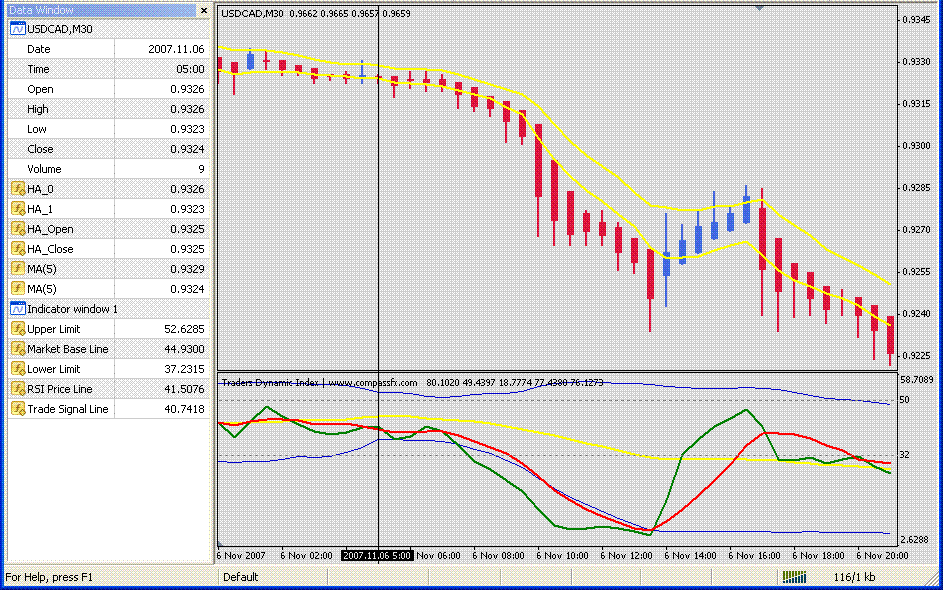Click the Lower Limit indicator icon

pyautogui.click(x=17, y=369)
